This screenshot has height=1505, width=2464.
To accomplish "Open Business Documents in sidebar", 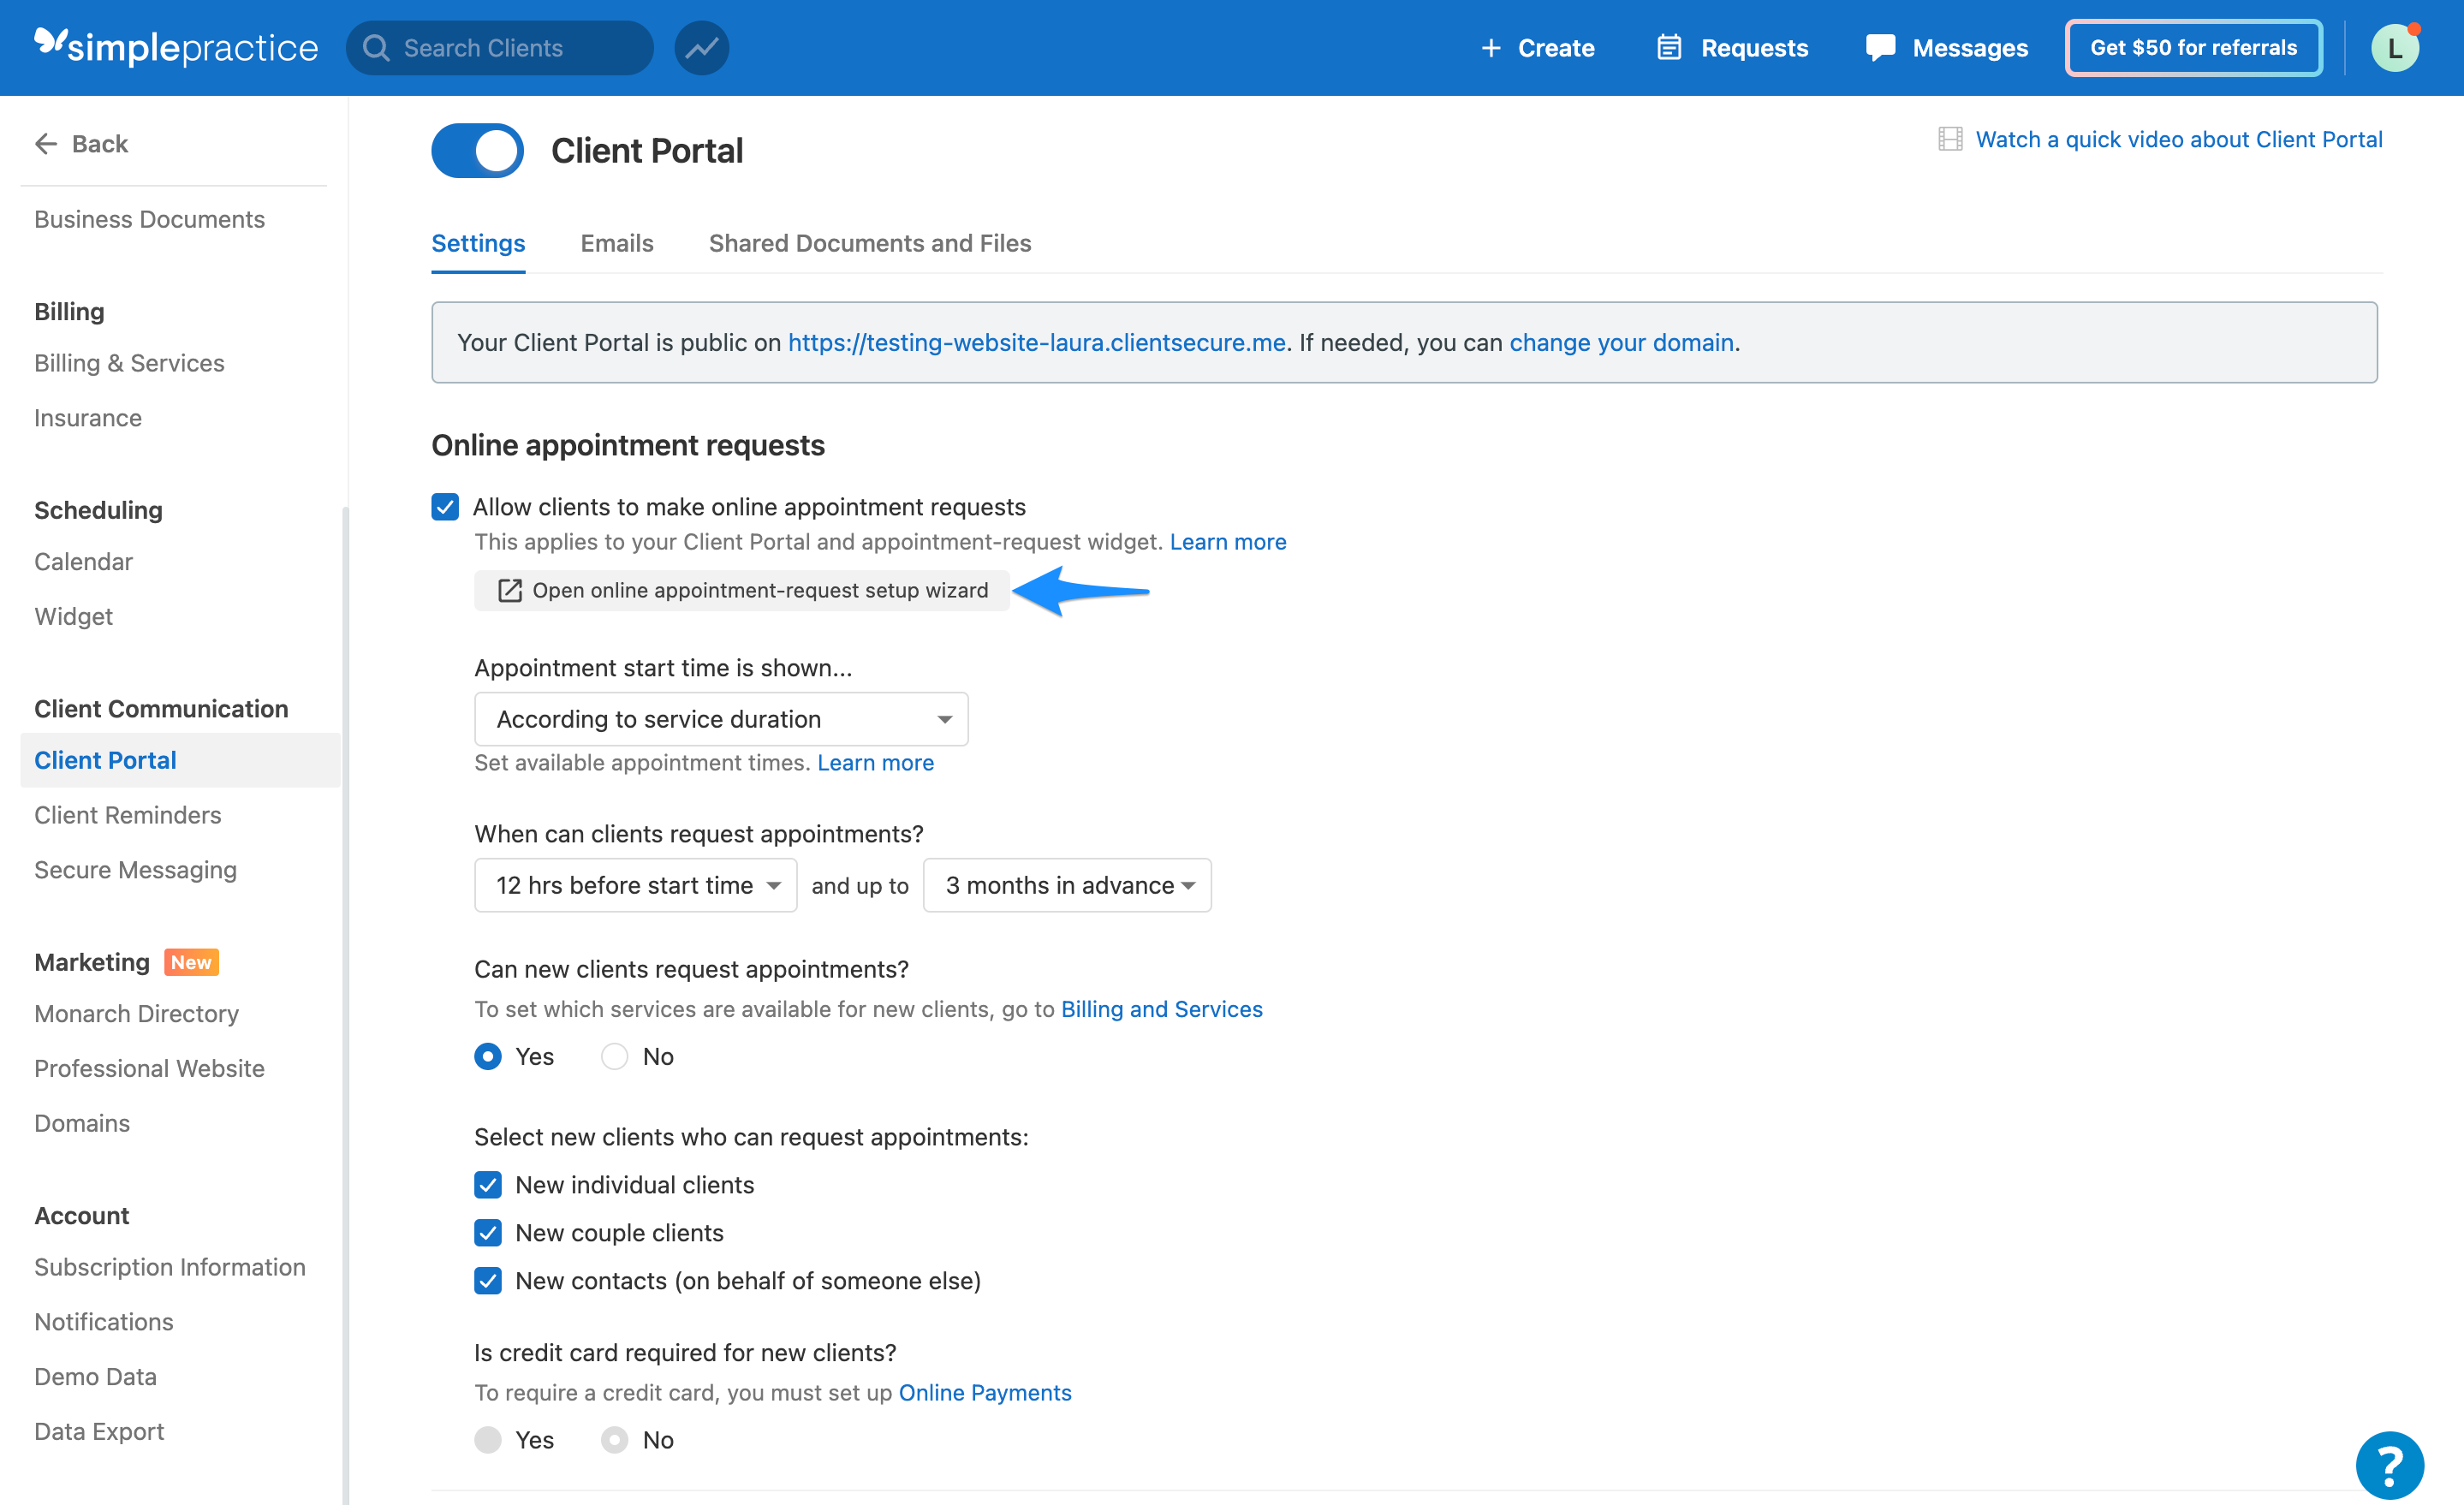I will click(149, 219).
